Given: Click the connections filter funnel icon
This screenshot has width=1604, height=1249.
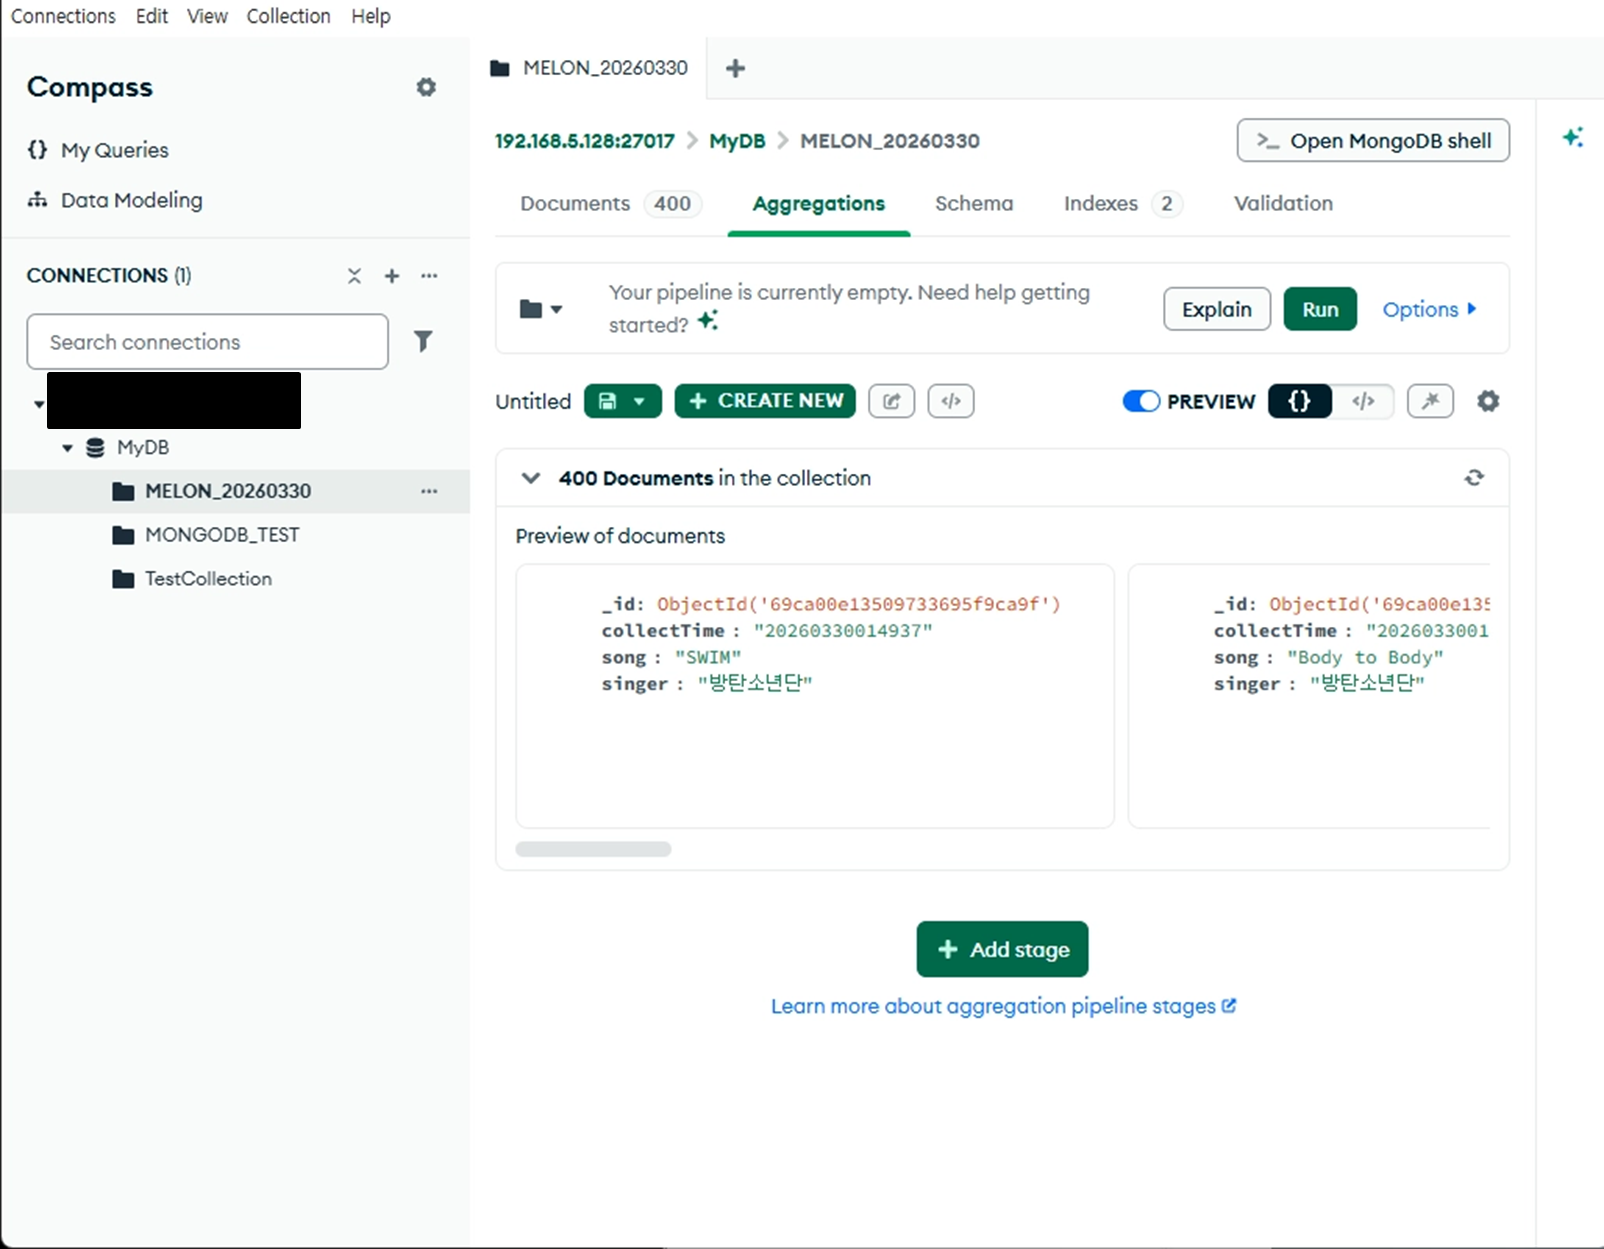Looking at the screenshot, I should point(423,342).
